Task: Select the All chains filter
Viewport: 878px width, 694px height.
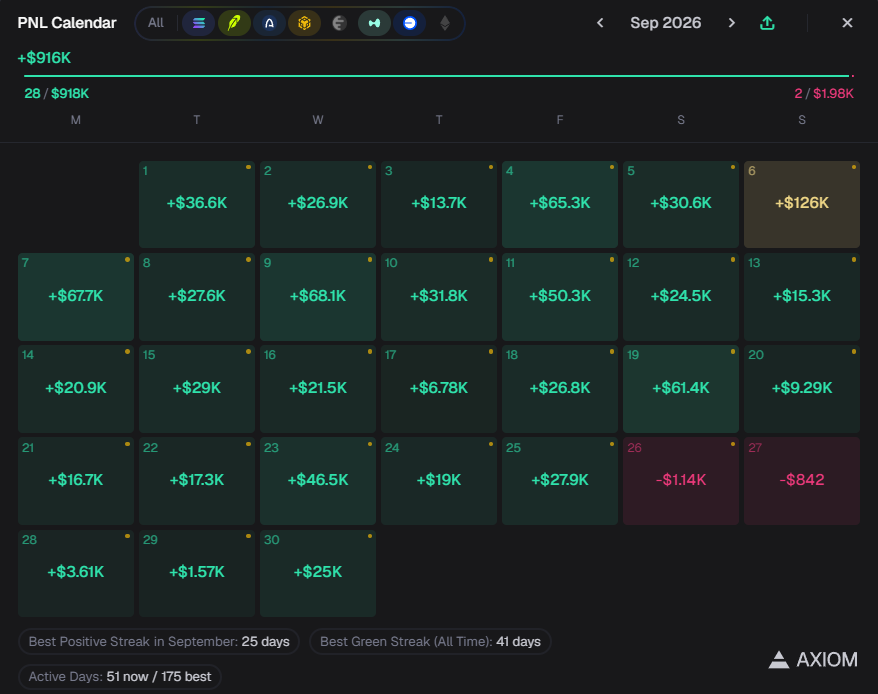Action: (x=156, y=23)
